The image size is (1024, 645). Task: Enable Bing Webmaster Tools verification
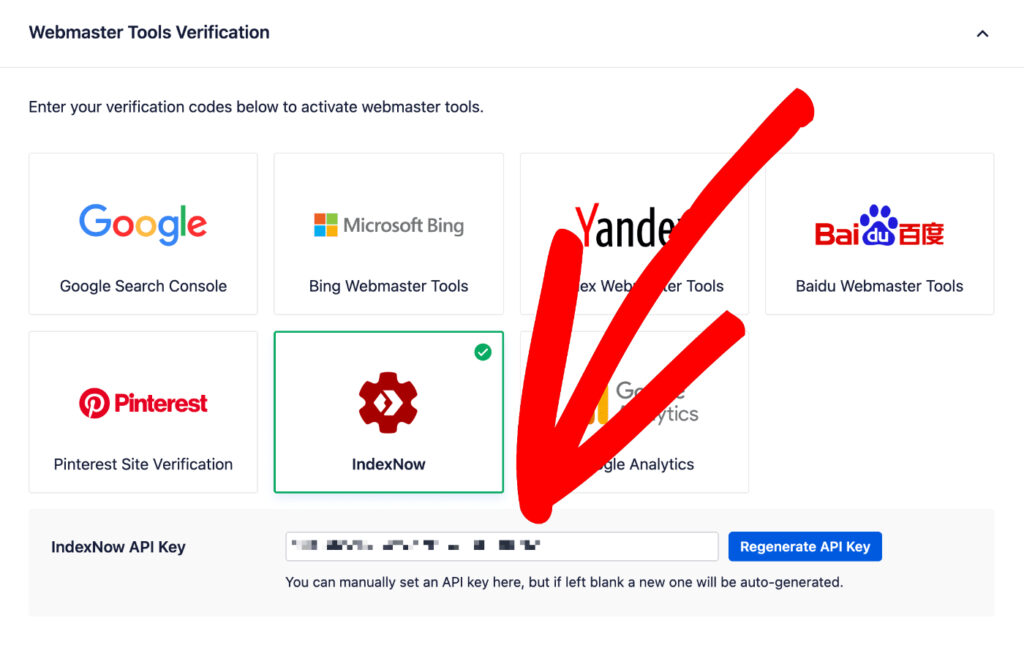pos(388,233)
